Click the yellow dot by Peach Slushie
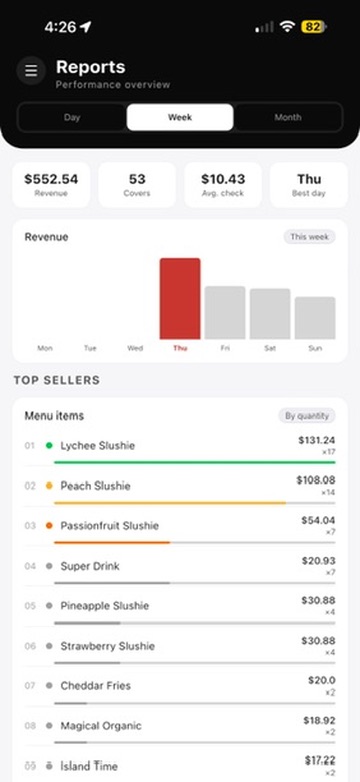360x782 pixels. (49, 486)
